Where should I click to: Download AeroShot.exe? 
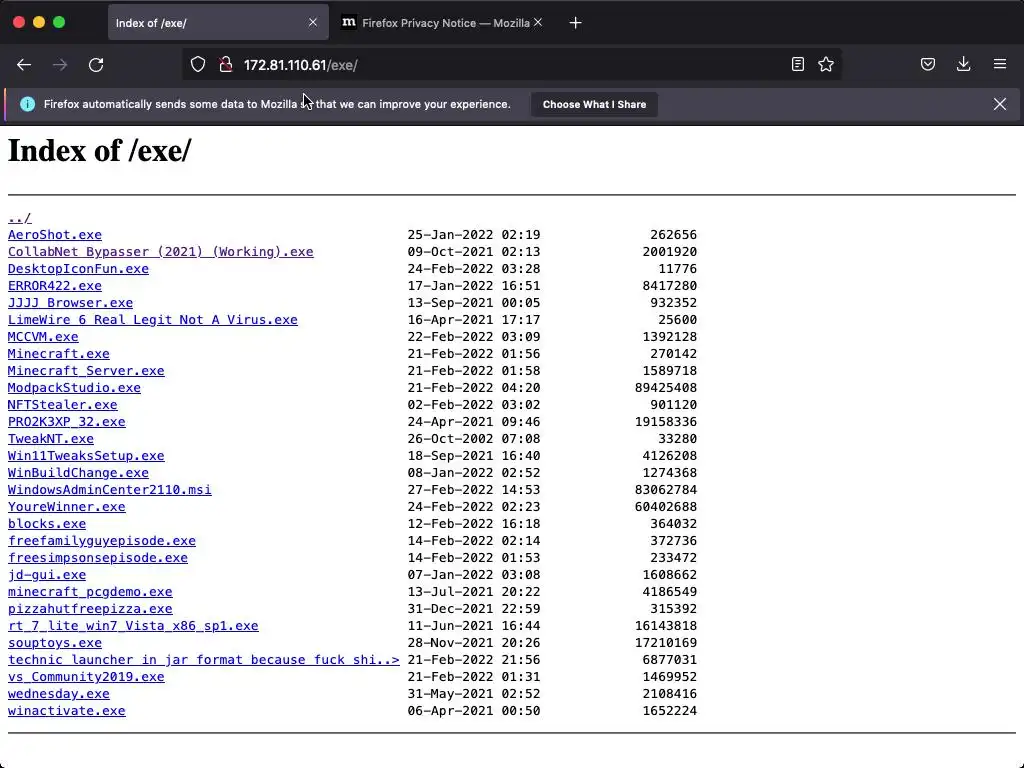point(55,234)
